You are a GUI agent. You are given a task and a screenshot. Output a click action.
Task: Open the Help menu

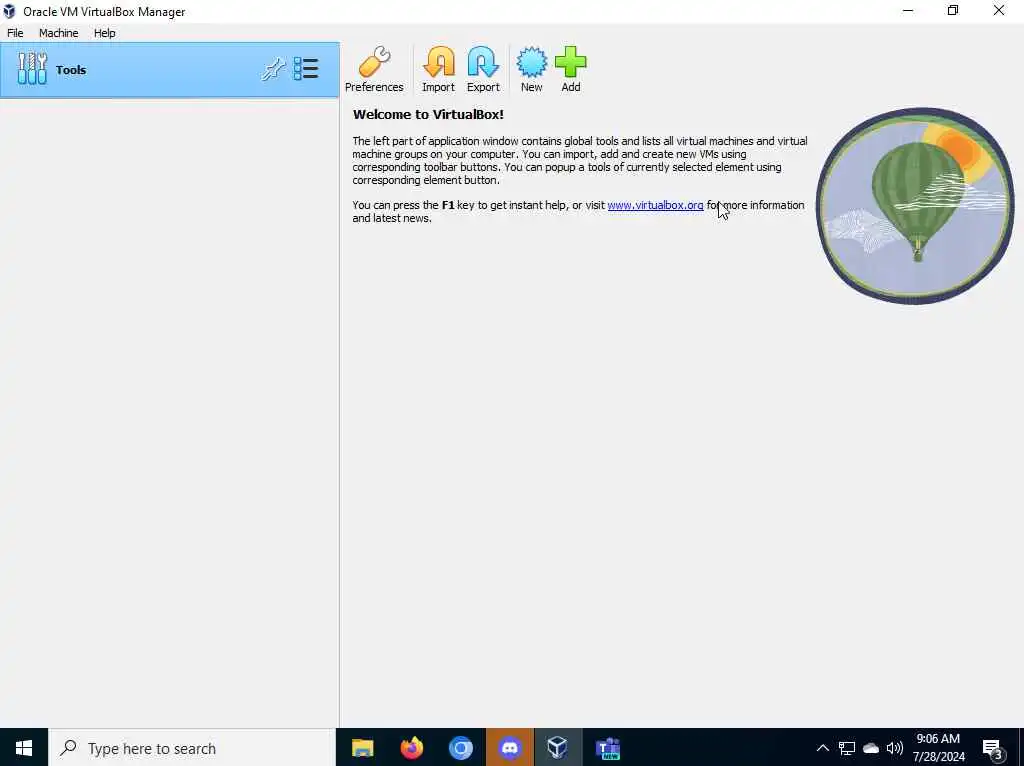104,33
